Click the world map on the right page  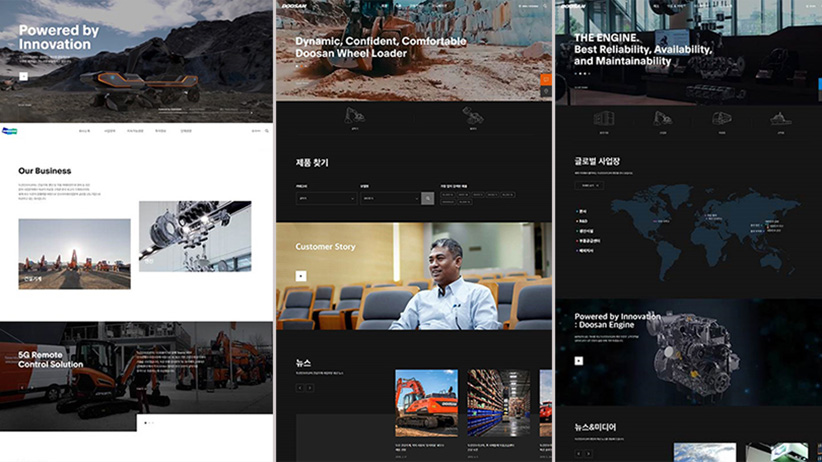click(705, 231)
